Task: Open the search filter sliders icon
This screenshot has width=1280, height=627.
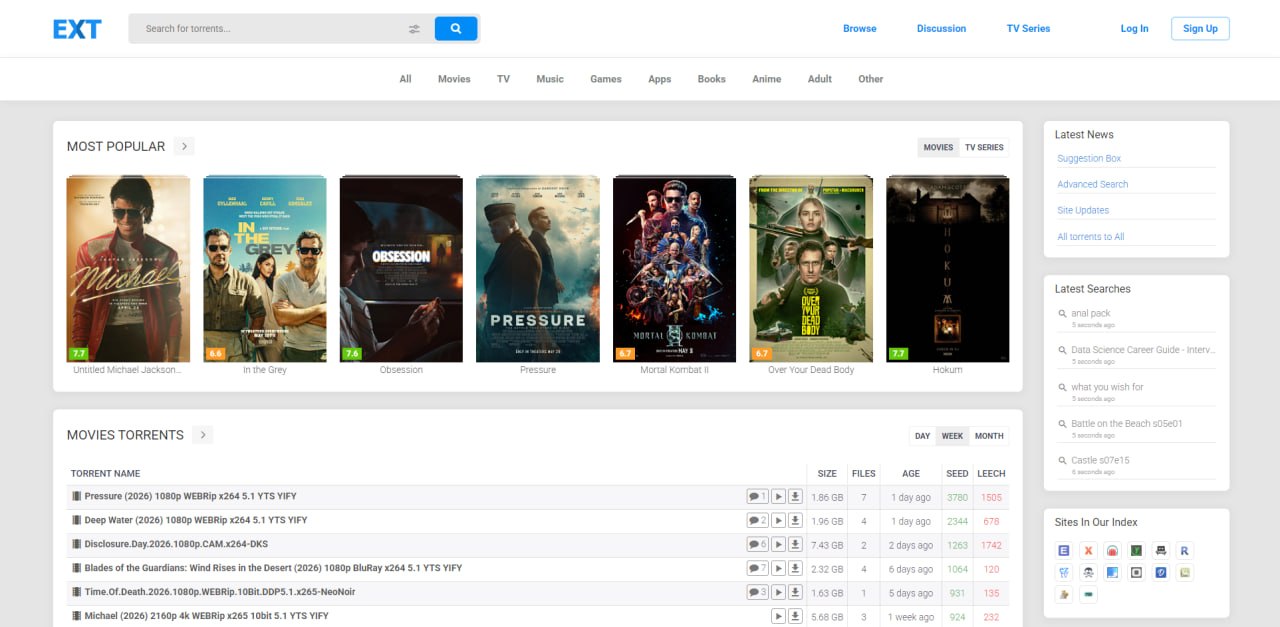Action: (x=414, y=29)
